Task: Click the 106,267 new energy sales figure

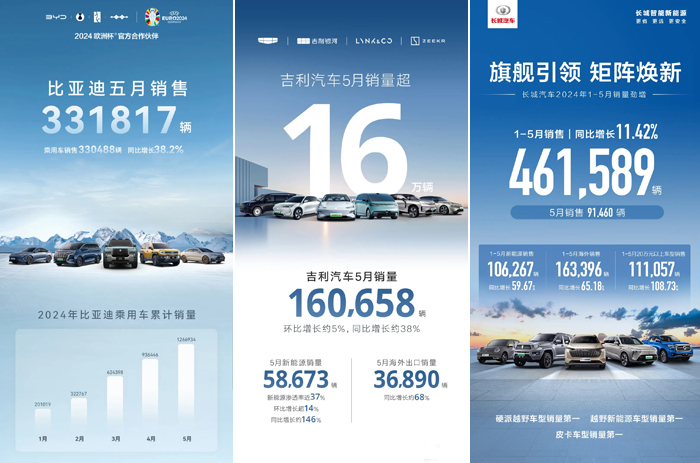Action: (x=511, y=270)
